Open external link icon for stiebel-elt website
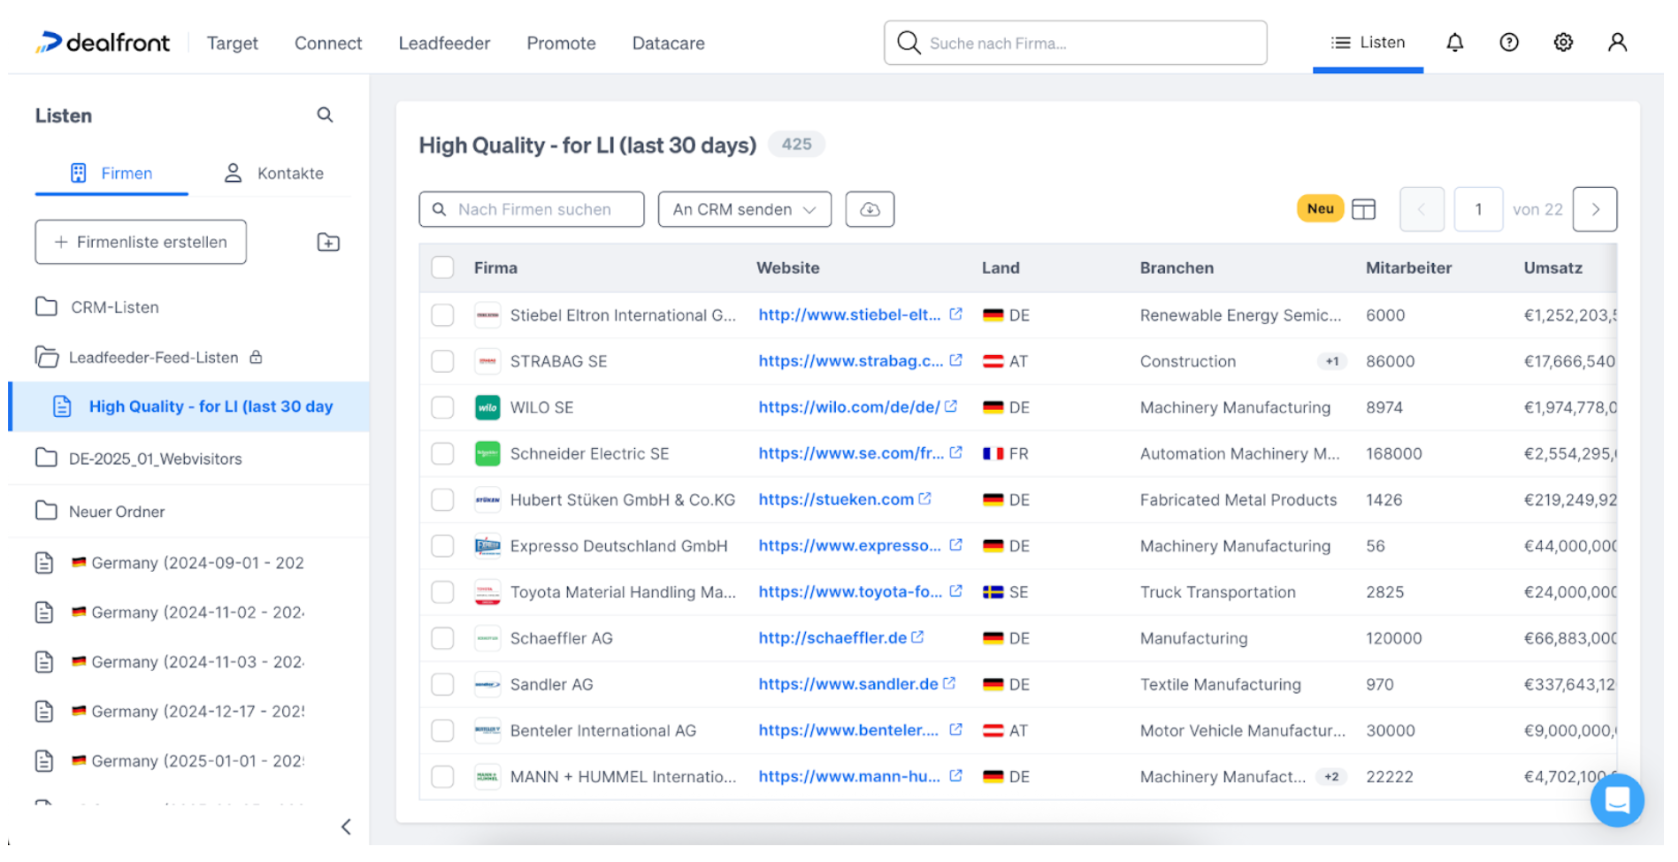Screen dimensions: 1678x862 pyautogui.click(x=956, y=314)
